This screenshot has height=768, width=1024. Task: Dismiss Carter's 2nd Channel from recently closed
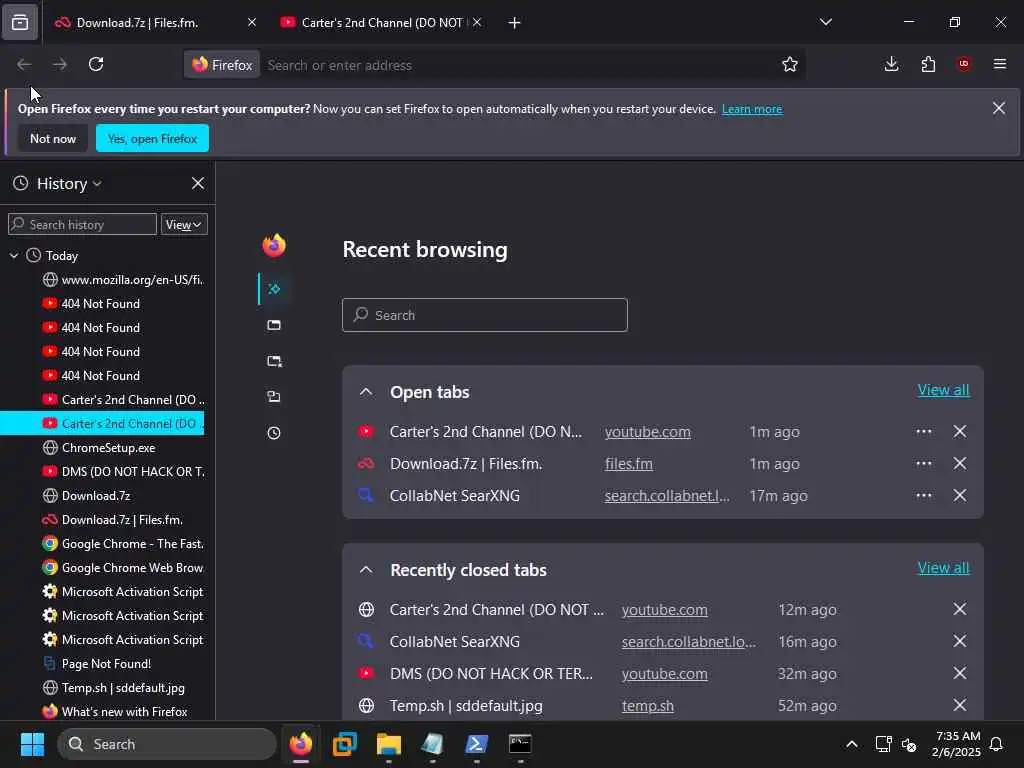(x=959, y=609)
